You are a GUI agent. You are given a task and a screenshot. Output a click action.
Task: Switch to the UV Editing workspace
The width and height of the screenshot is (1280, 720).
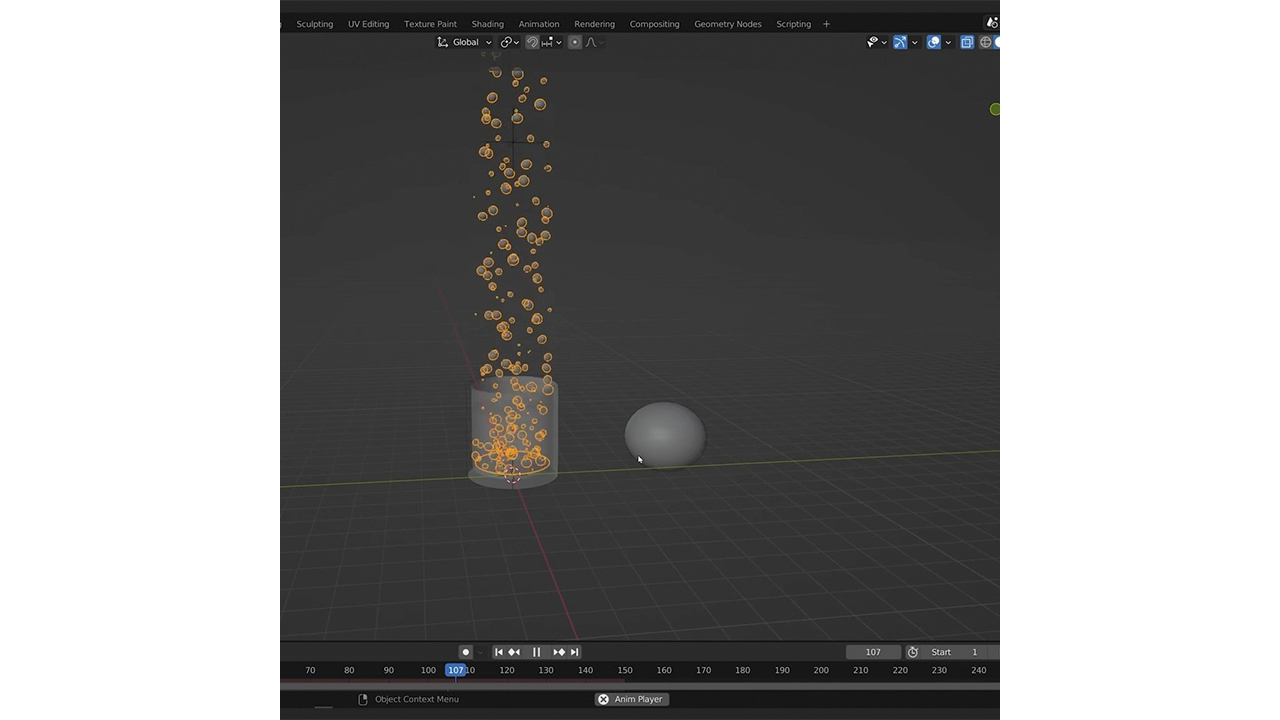pos(369,24)
